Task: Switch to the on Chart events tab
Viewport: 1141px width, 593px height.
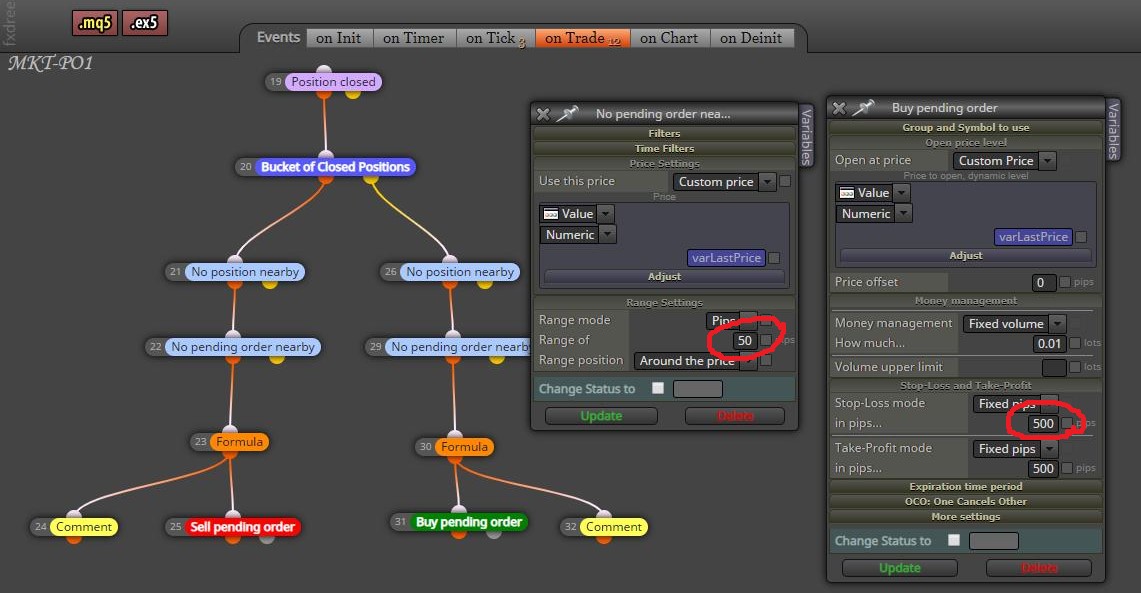Action: click(669, 38)
